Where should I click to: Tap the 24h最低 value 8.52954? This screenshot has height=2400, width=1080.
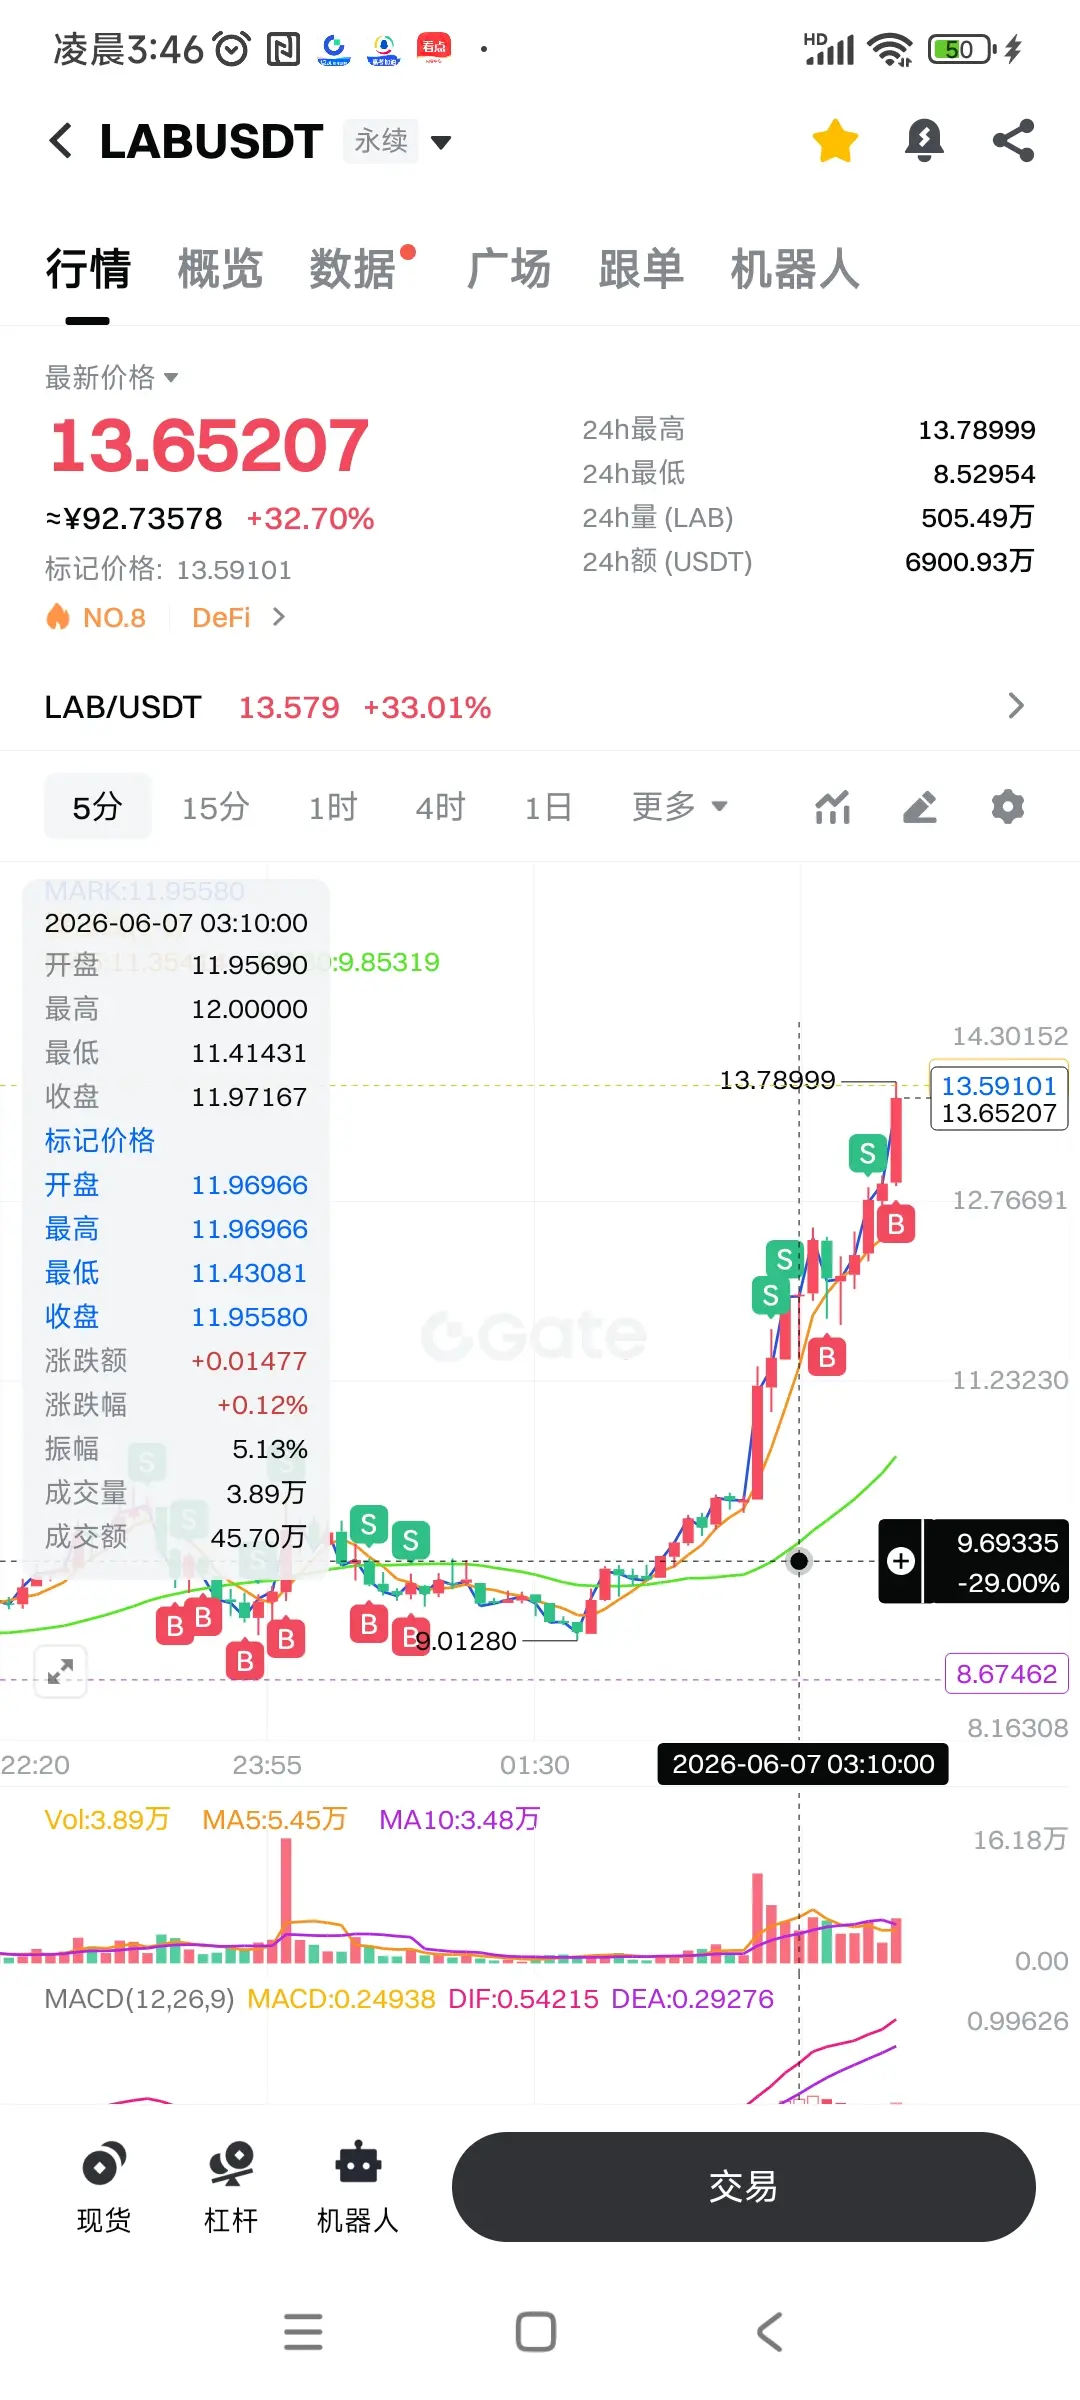984,474
